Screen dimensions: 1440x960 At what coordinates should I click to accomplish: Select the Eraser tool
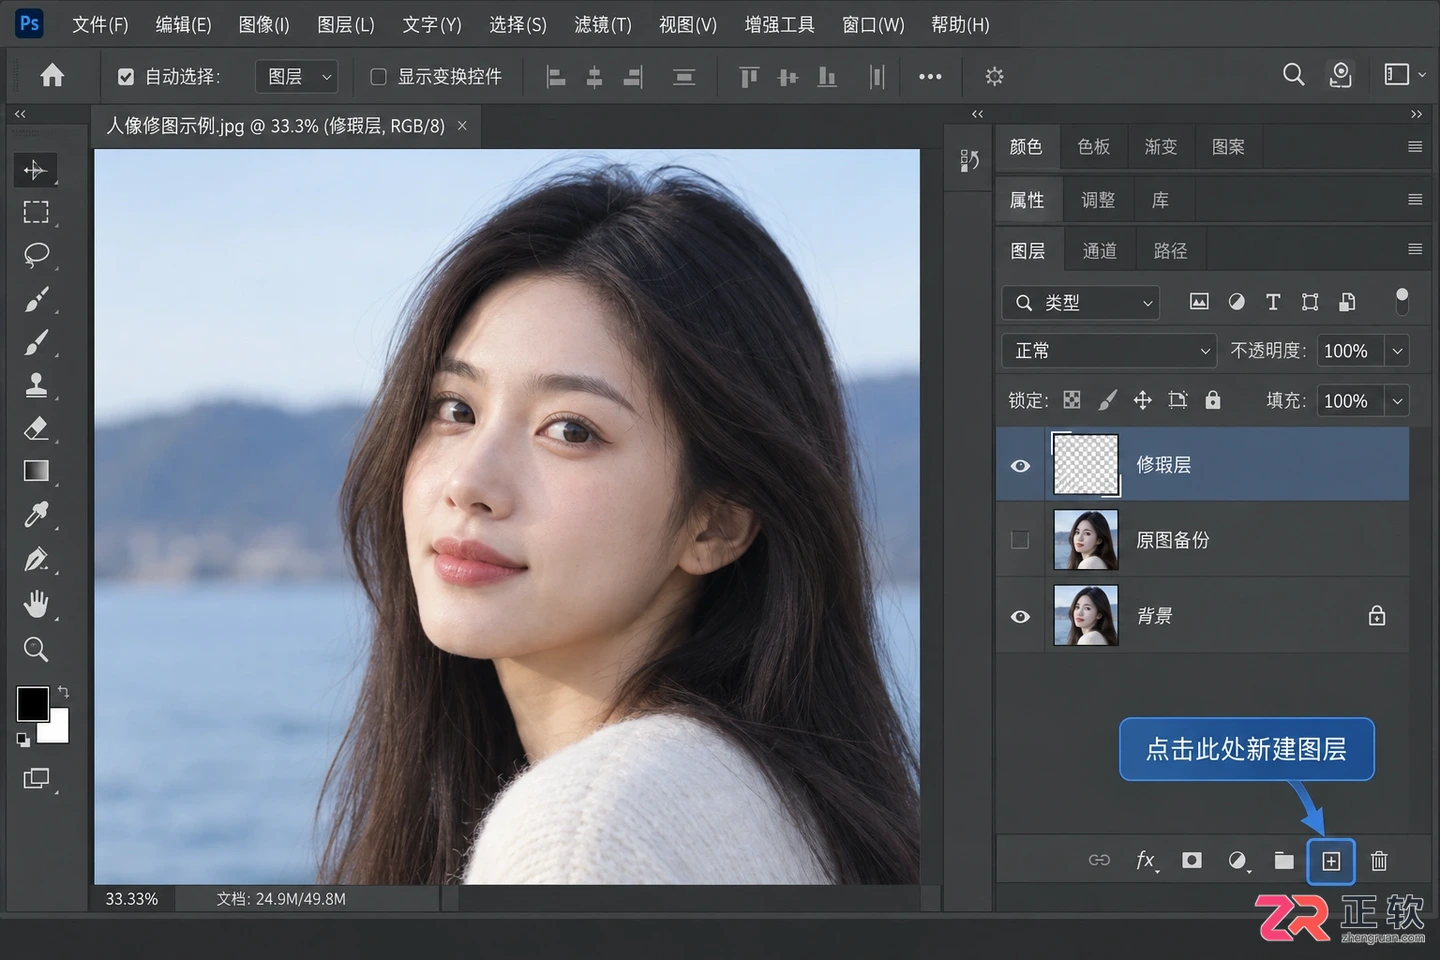36,428
